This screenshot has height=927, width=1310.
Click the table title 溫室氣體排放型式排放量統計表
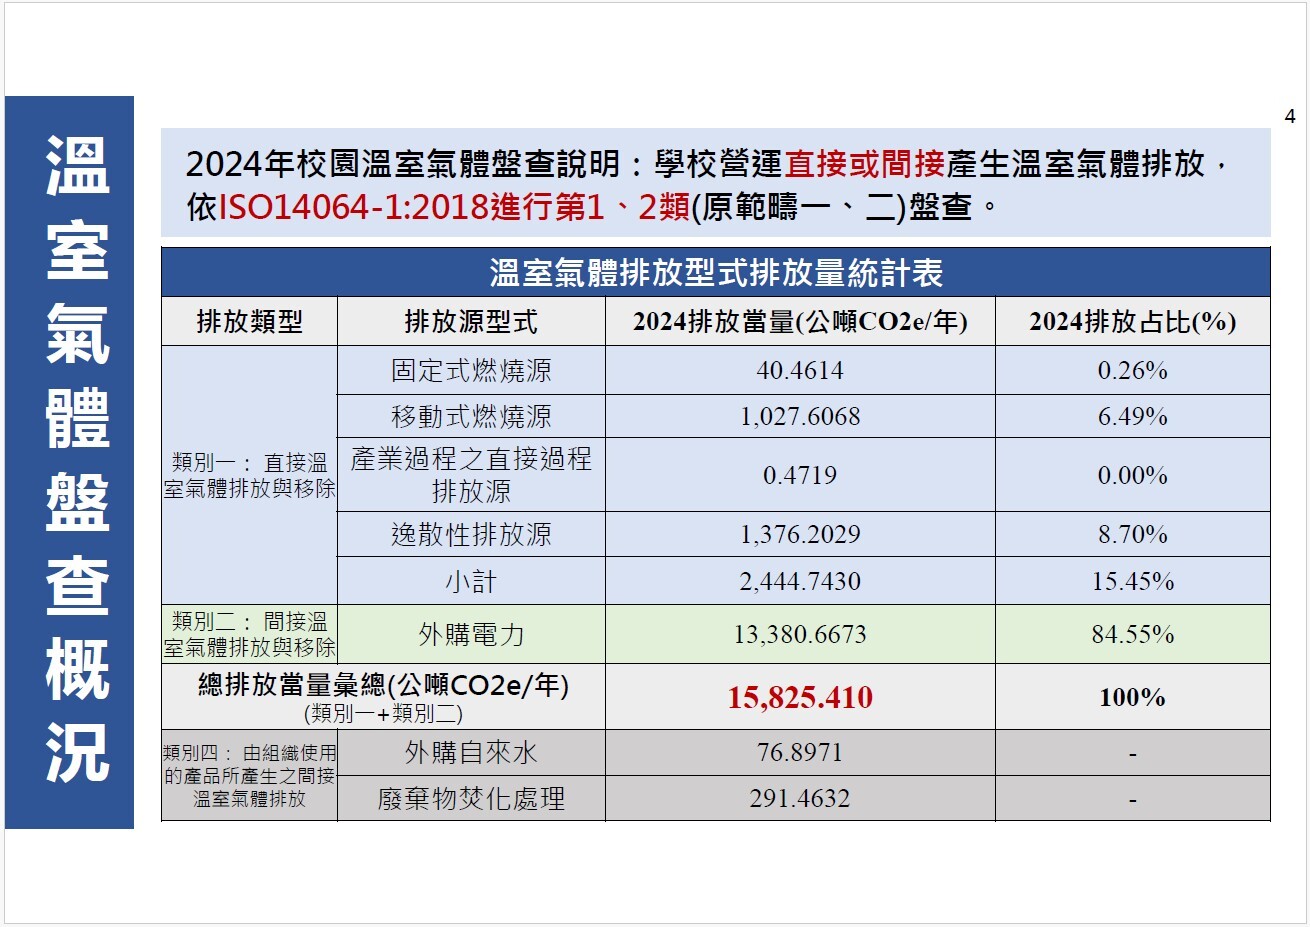(715, 273)
